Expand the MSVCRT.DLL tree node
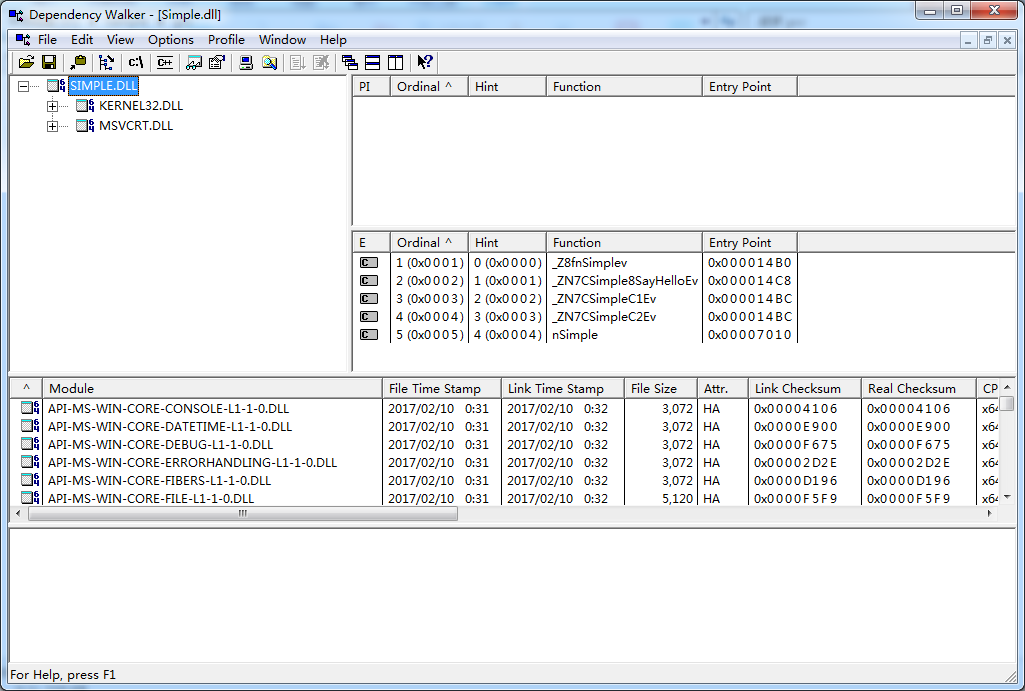 (x=52, y=126)
